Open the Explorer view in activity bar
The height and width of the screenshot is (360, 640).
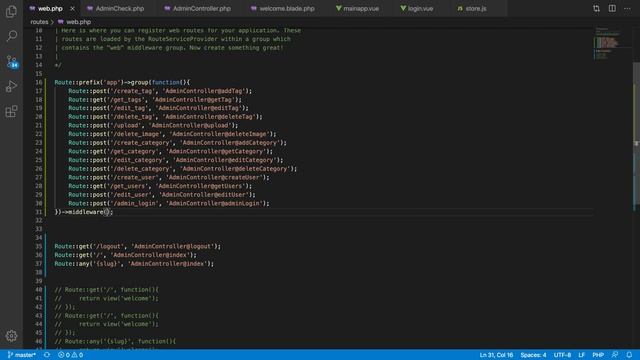click(x=11, y=12)
